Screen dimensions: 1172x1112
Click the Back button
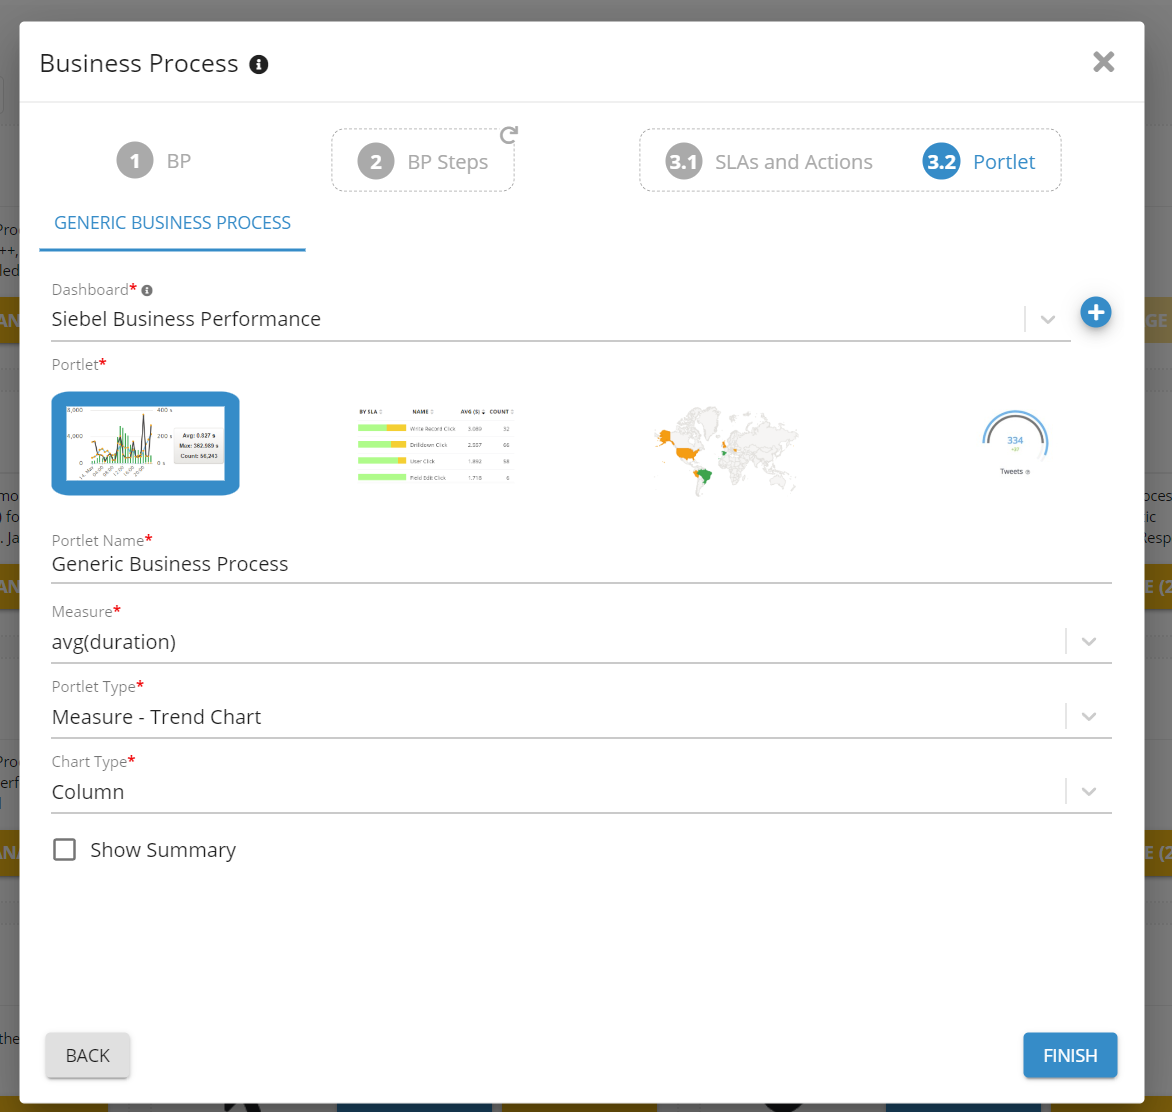point(88,1056)
